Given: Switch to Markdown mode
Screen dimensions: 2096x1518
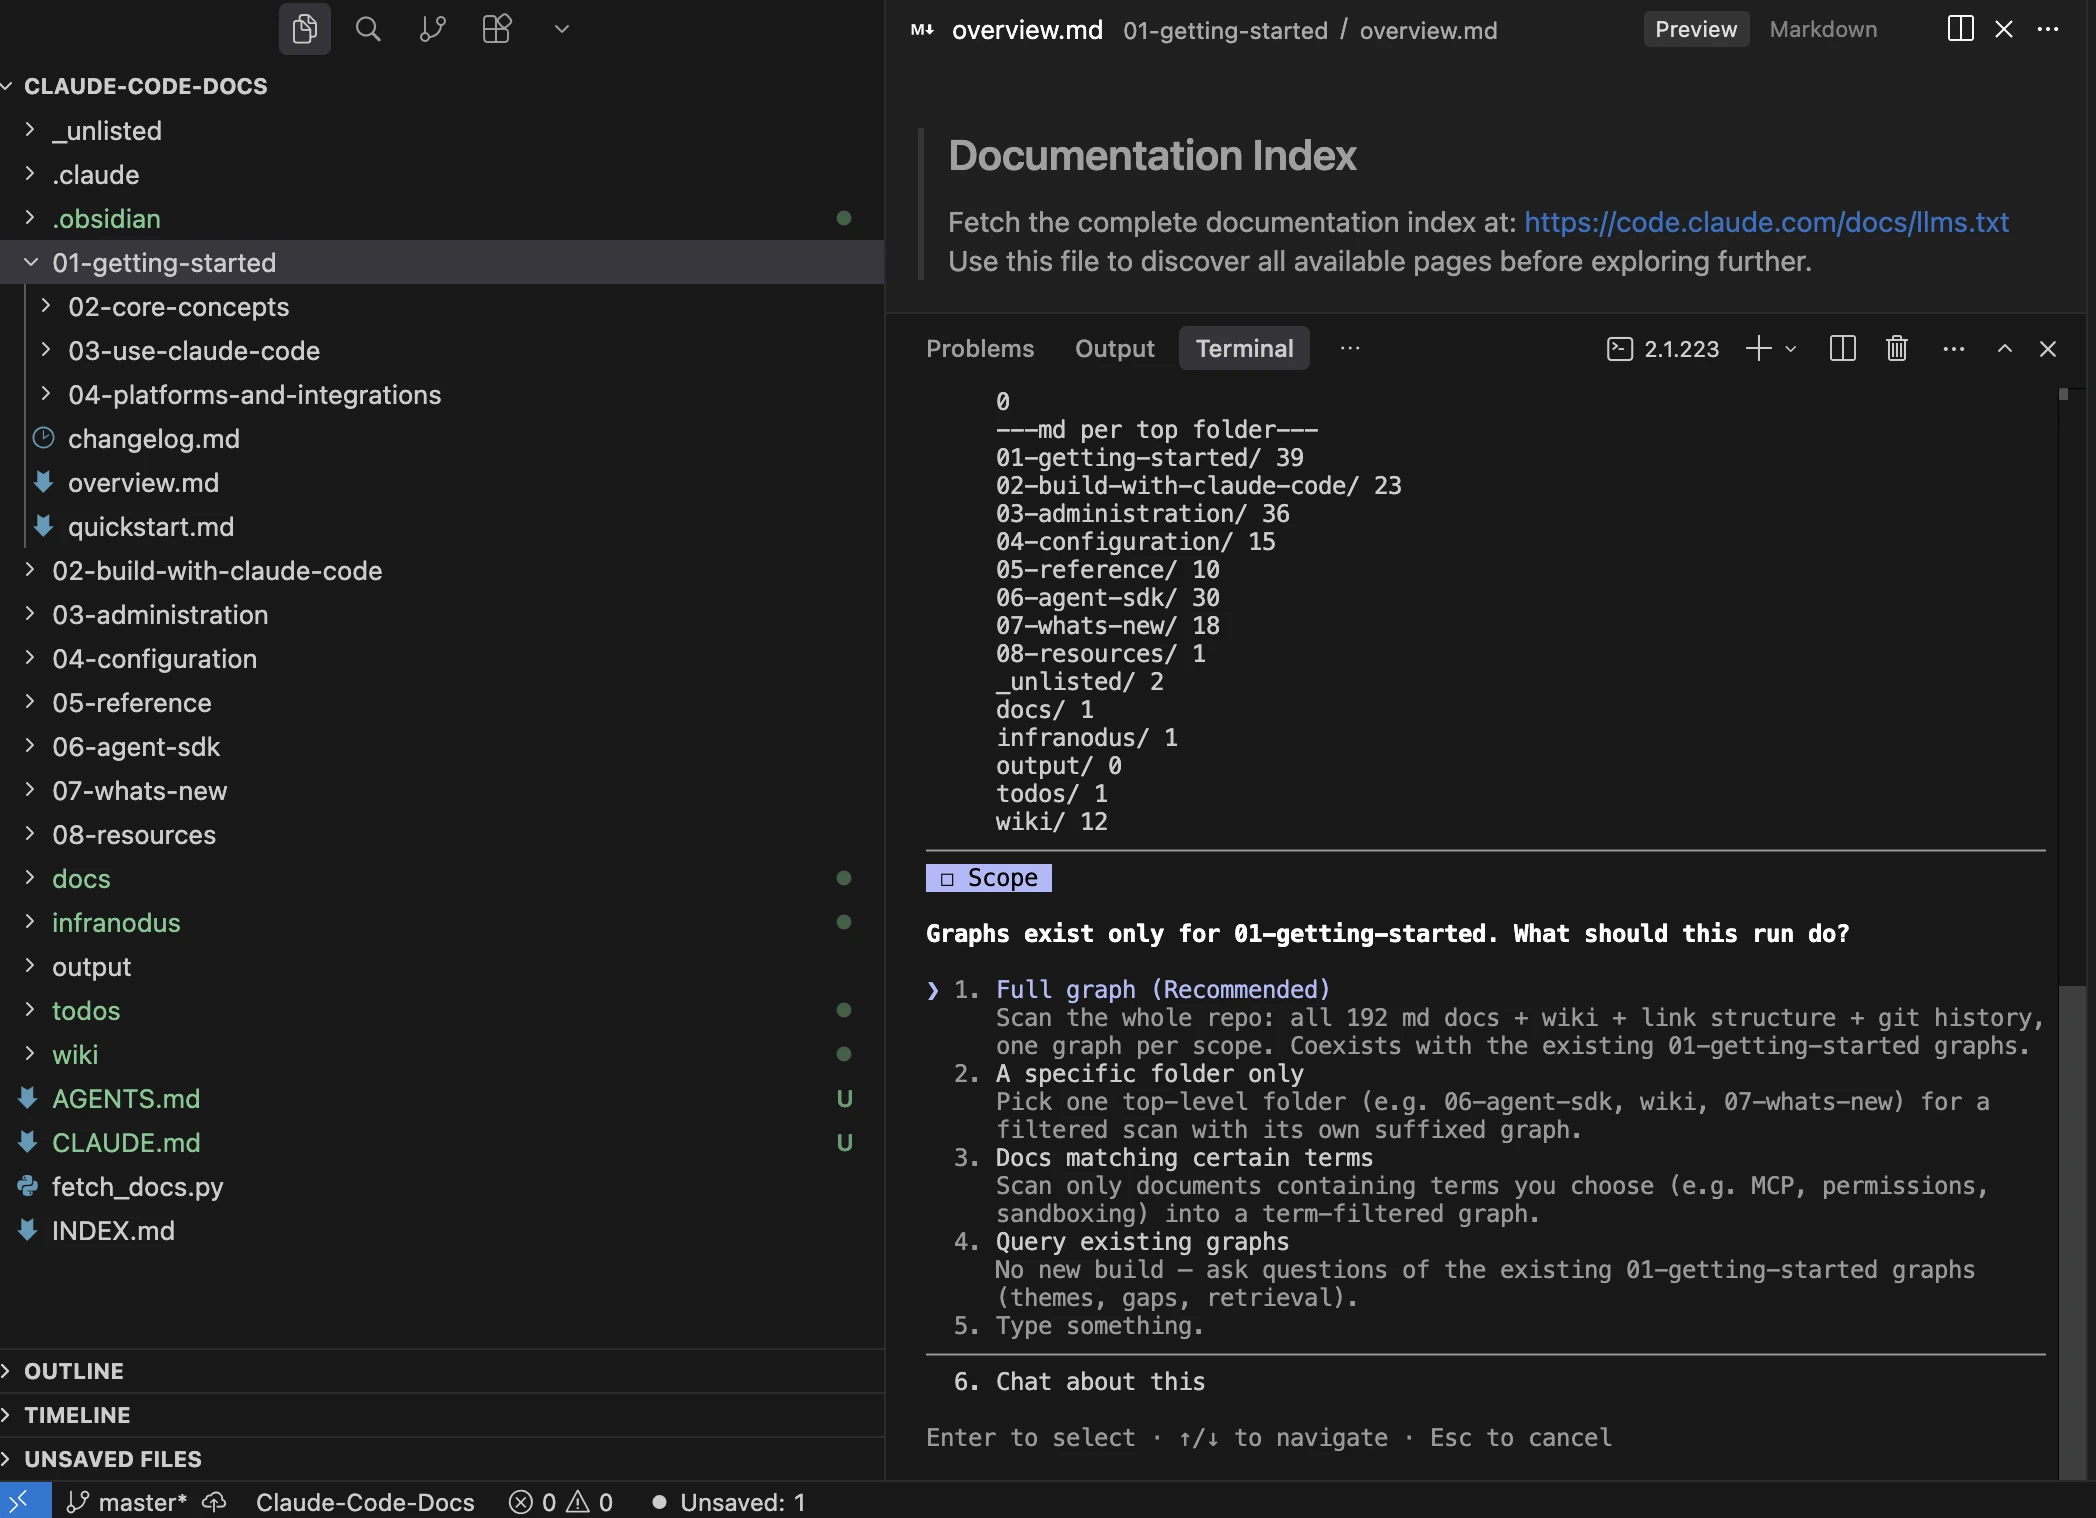Looking at the screenshot, I should pos(1823,29).
